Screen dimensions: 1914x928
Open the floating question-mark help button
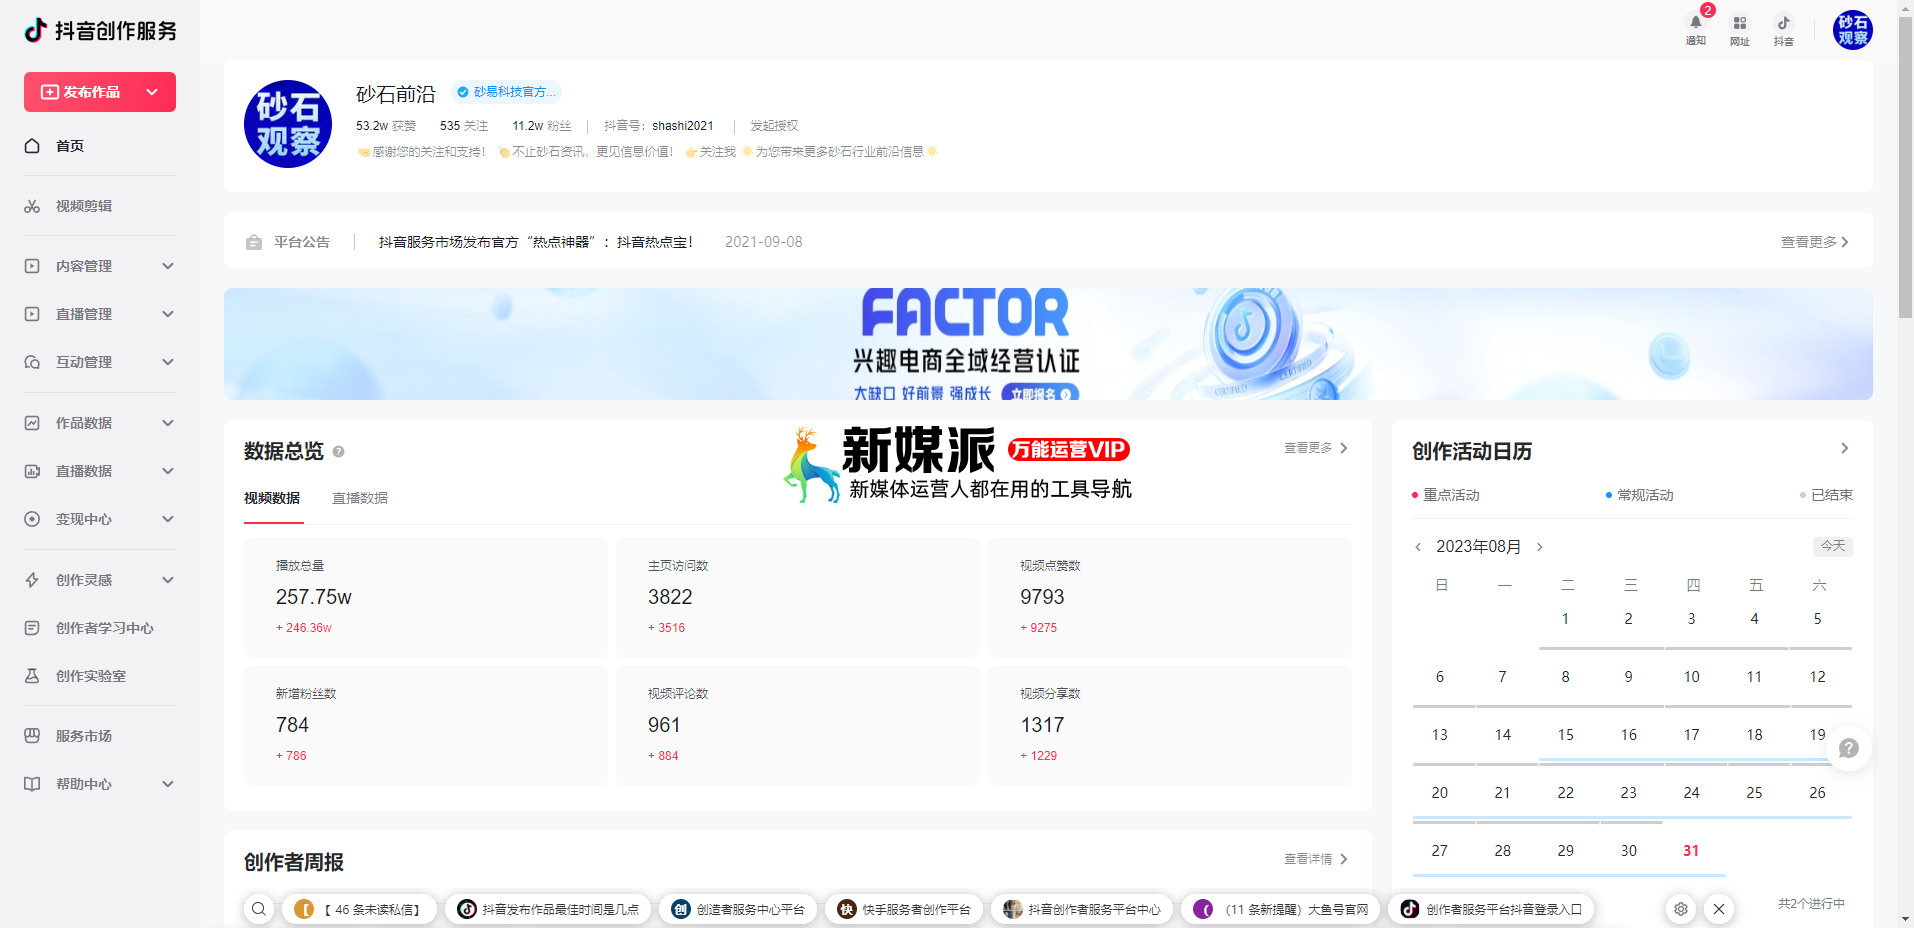click(1849, 748)
